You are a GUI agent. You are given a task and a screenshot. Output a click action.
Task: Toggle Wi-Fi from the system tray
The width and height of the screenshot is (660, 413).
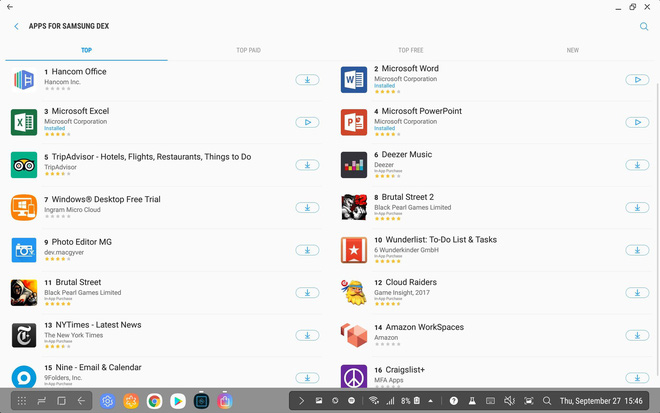374,401
